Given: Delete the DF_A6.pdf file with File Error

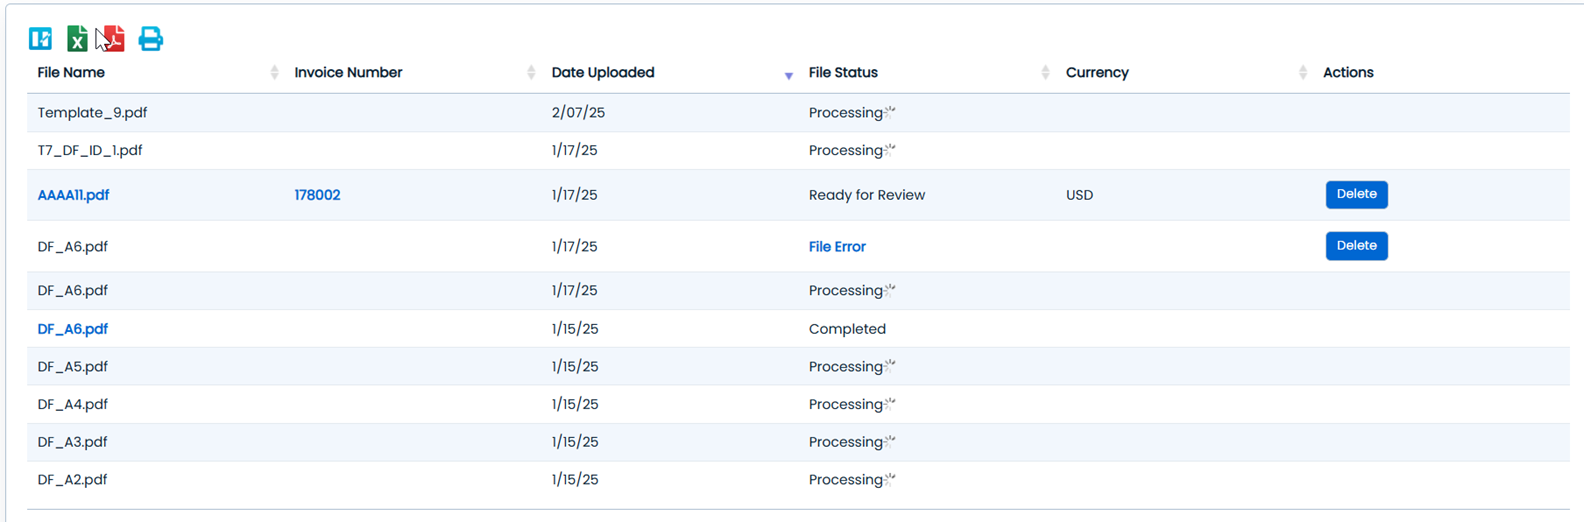Looking at the screenshot, I should (1356, 246).
